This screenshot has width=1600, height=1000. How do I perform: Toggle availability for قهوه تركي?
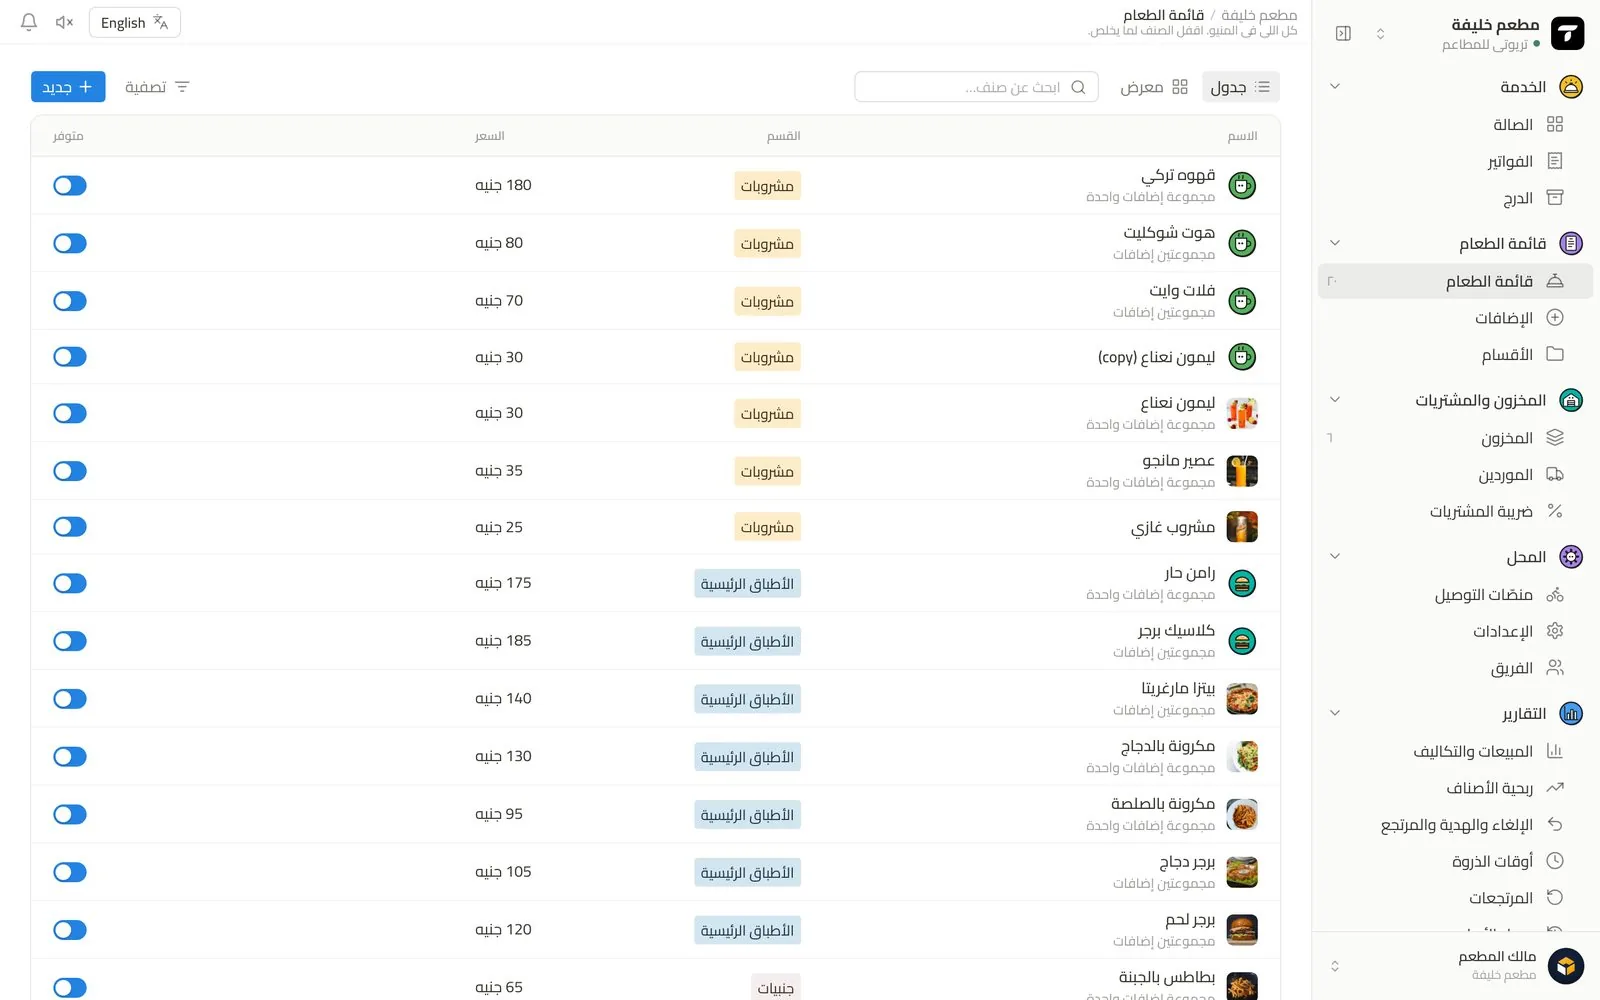70,185
